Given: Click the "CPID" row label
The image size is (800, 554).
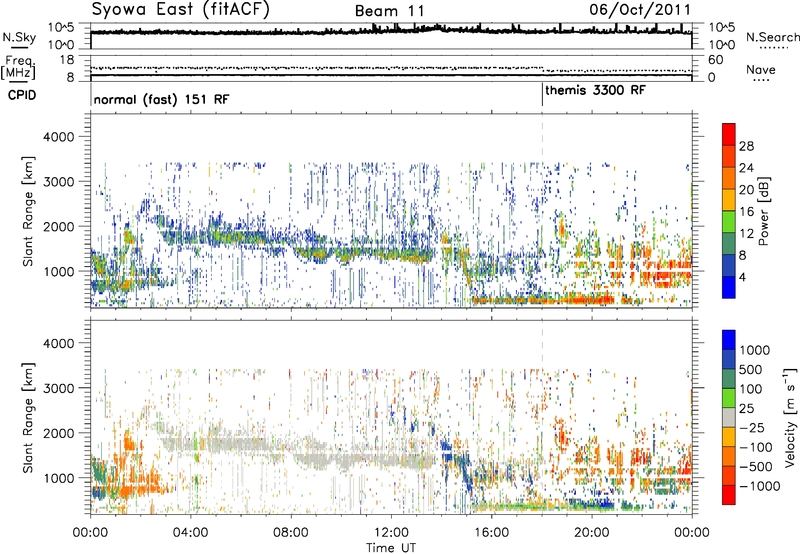Looking at the screenshot, I should tap(22, 95).
